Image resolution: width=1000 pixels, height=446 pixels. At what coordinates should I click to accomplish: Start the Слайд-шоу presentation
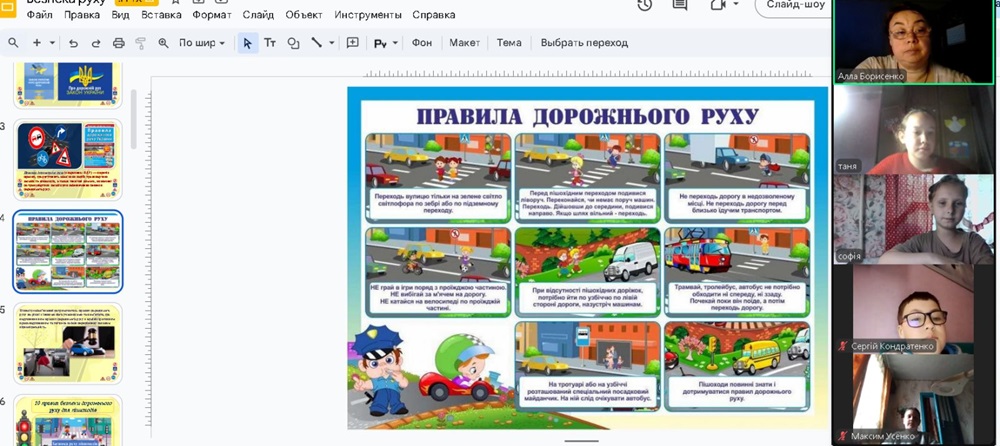click(x=795, y=6)
